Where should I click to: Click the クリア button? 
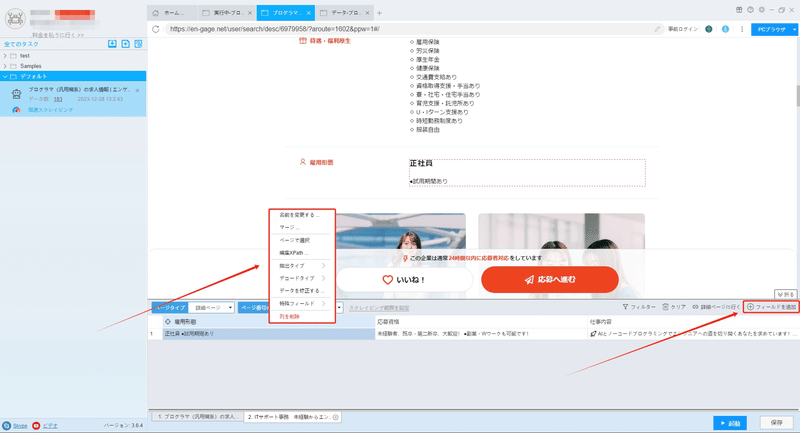click(x=674, y=307)
